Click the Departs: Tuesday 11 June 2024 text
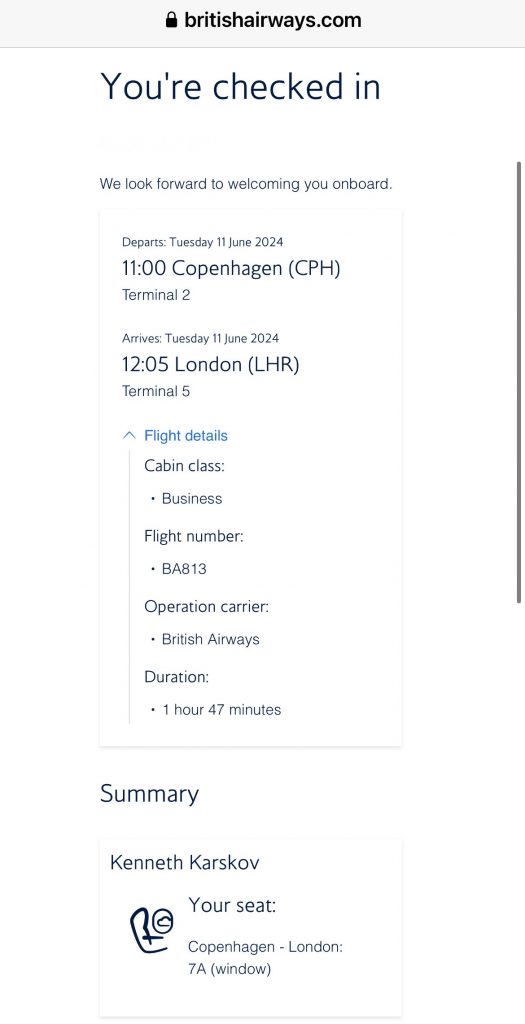The height and width of the screenshot is (1024, 525). pyautogui.click(x=202, y=242)
